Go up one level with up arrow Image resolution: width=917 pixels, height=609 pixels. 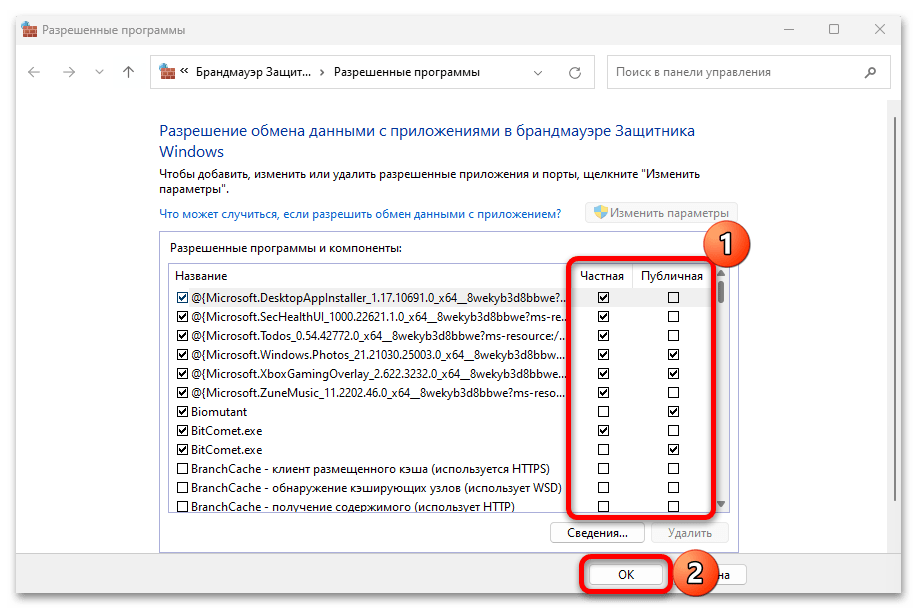pos(129,72)
